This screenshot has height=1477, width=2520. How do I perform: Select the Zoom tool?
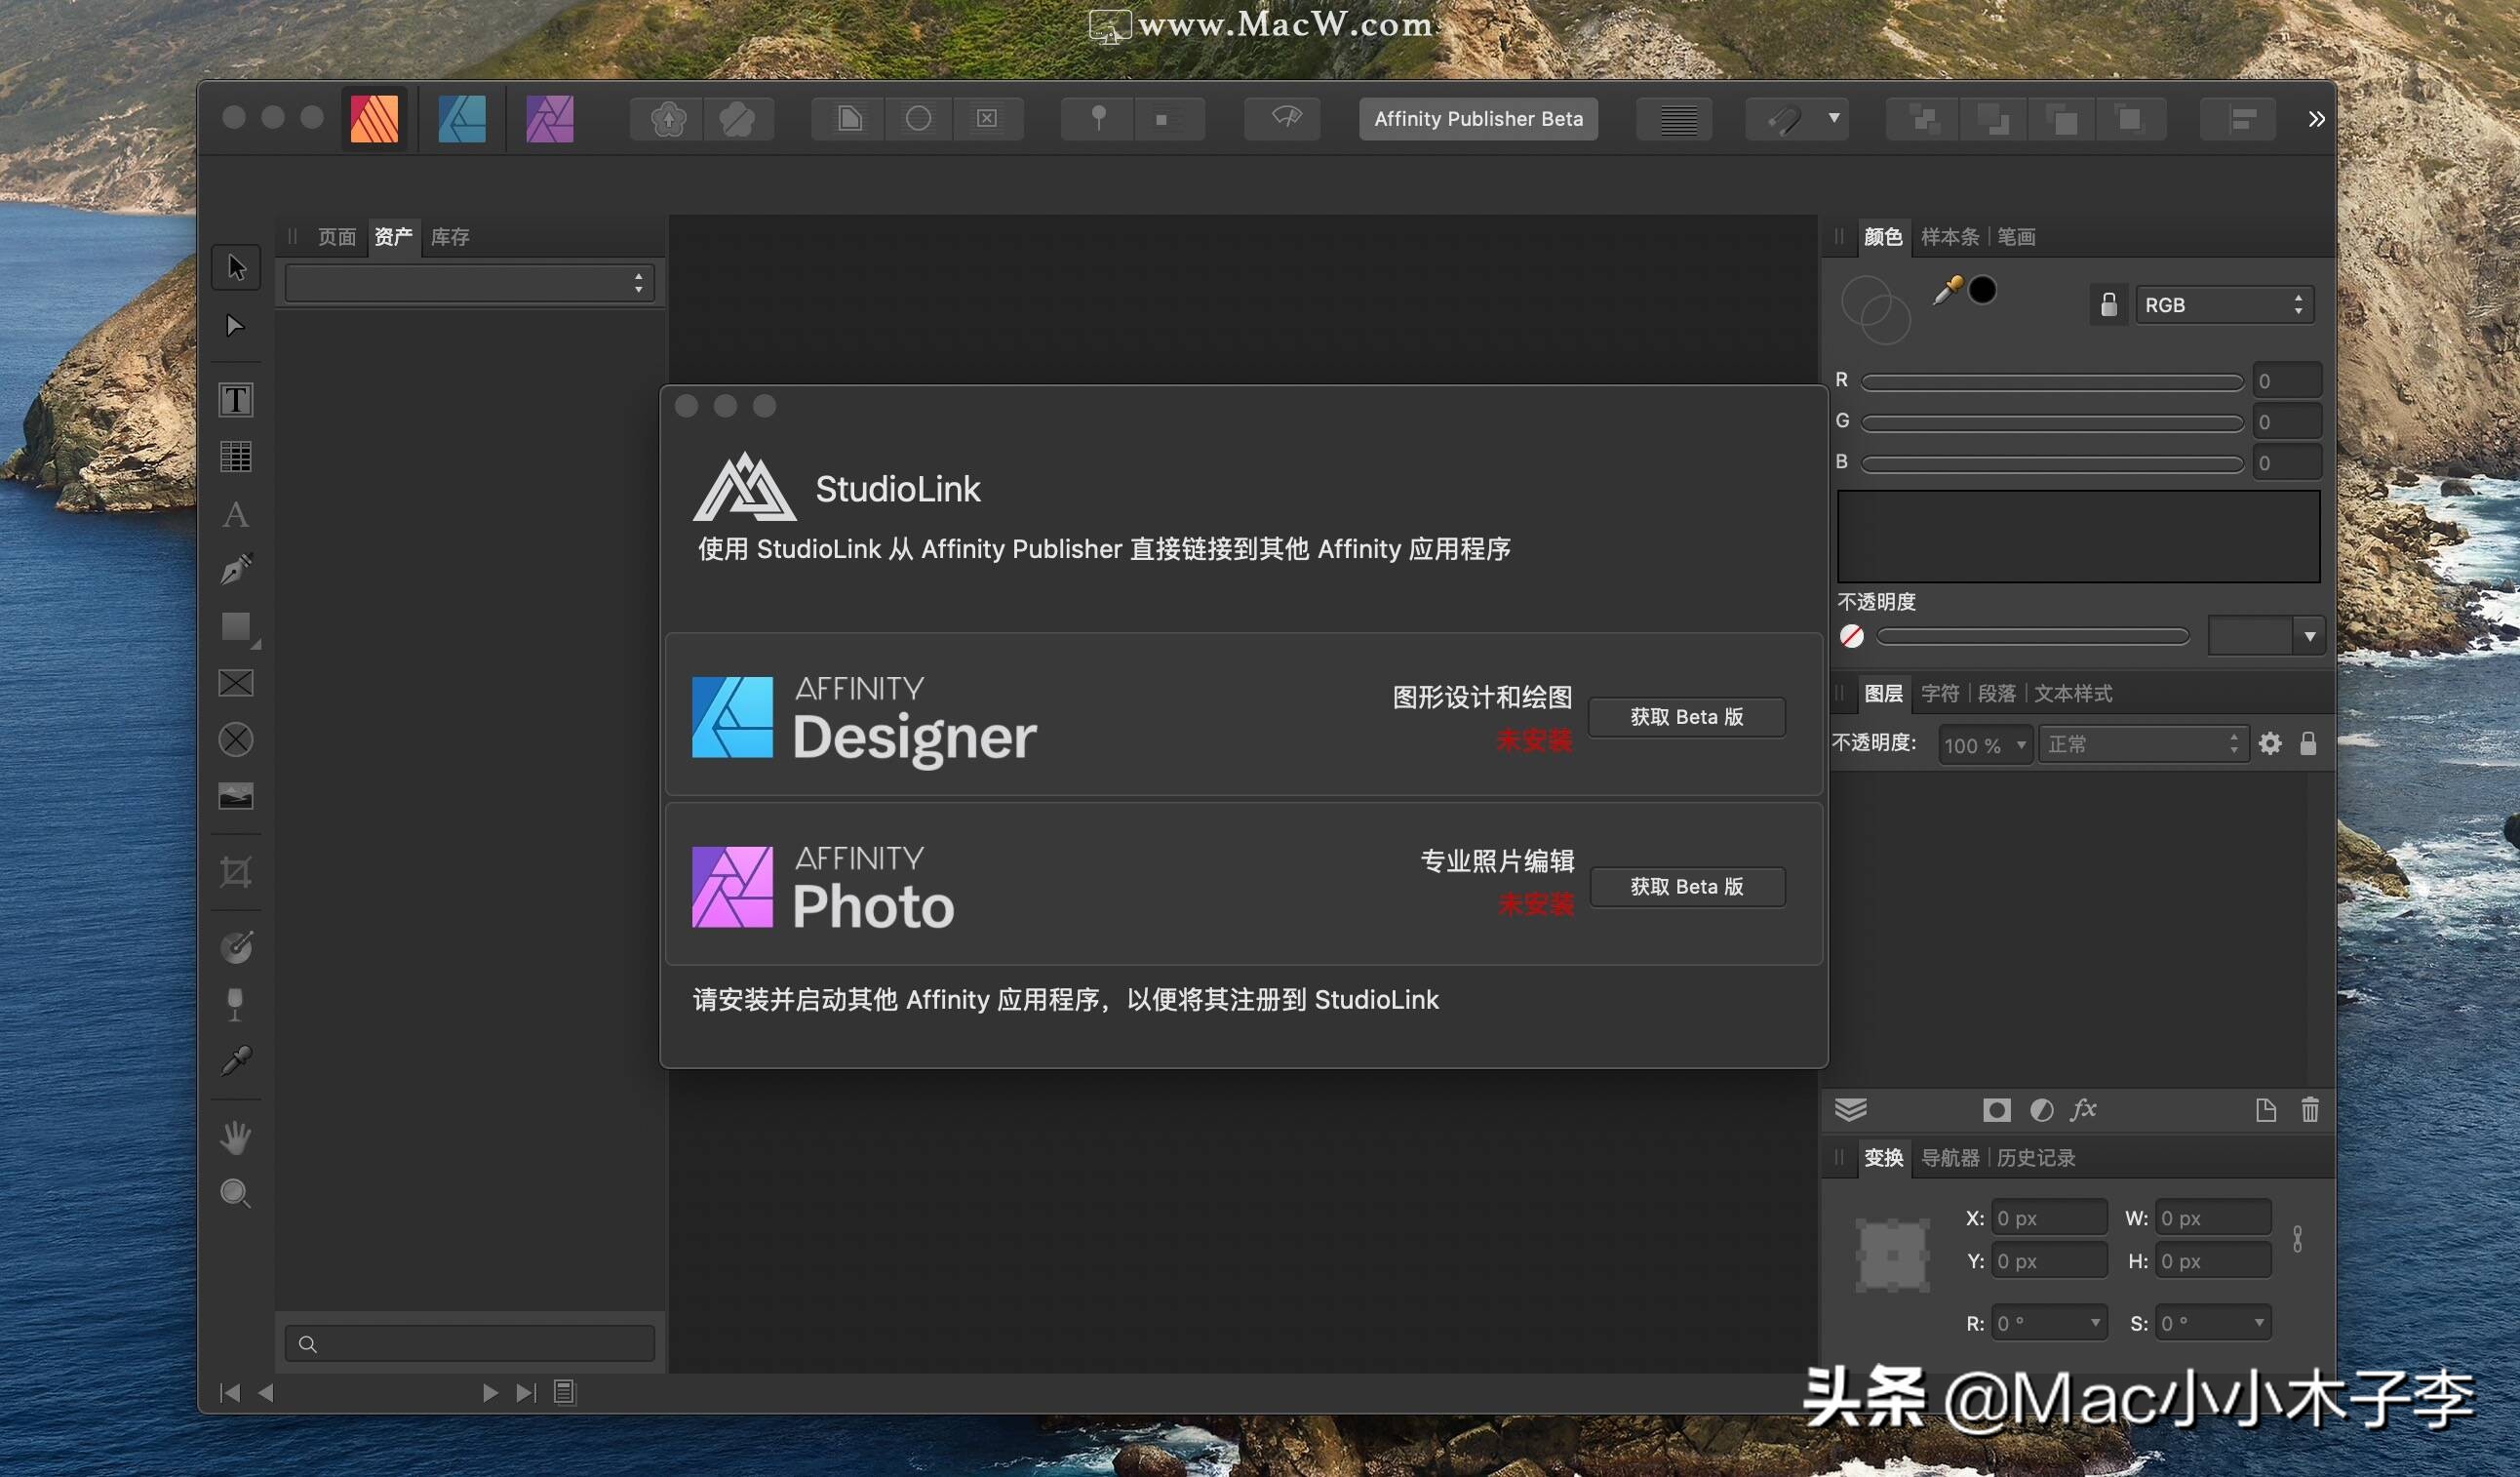[236, 1193]
